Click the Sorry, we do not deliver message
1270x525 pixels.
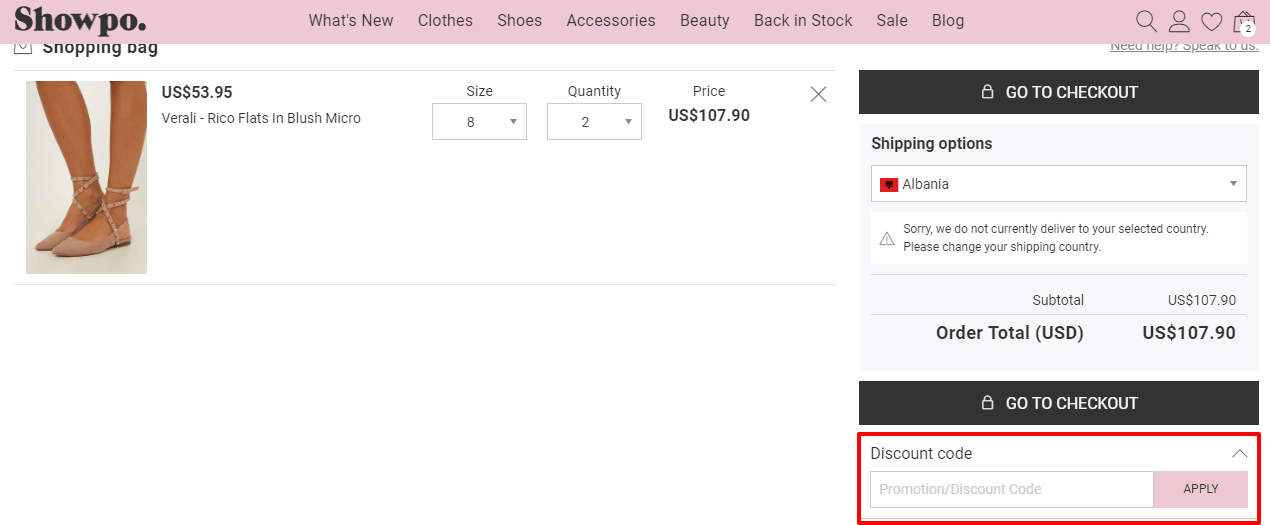click(1056, 238)
